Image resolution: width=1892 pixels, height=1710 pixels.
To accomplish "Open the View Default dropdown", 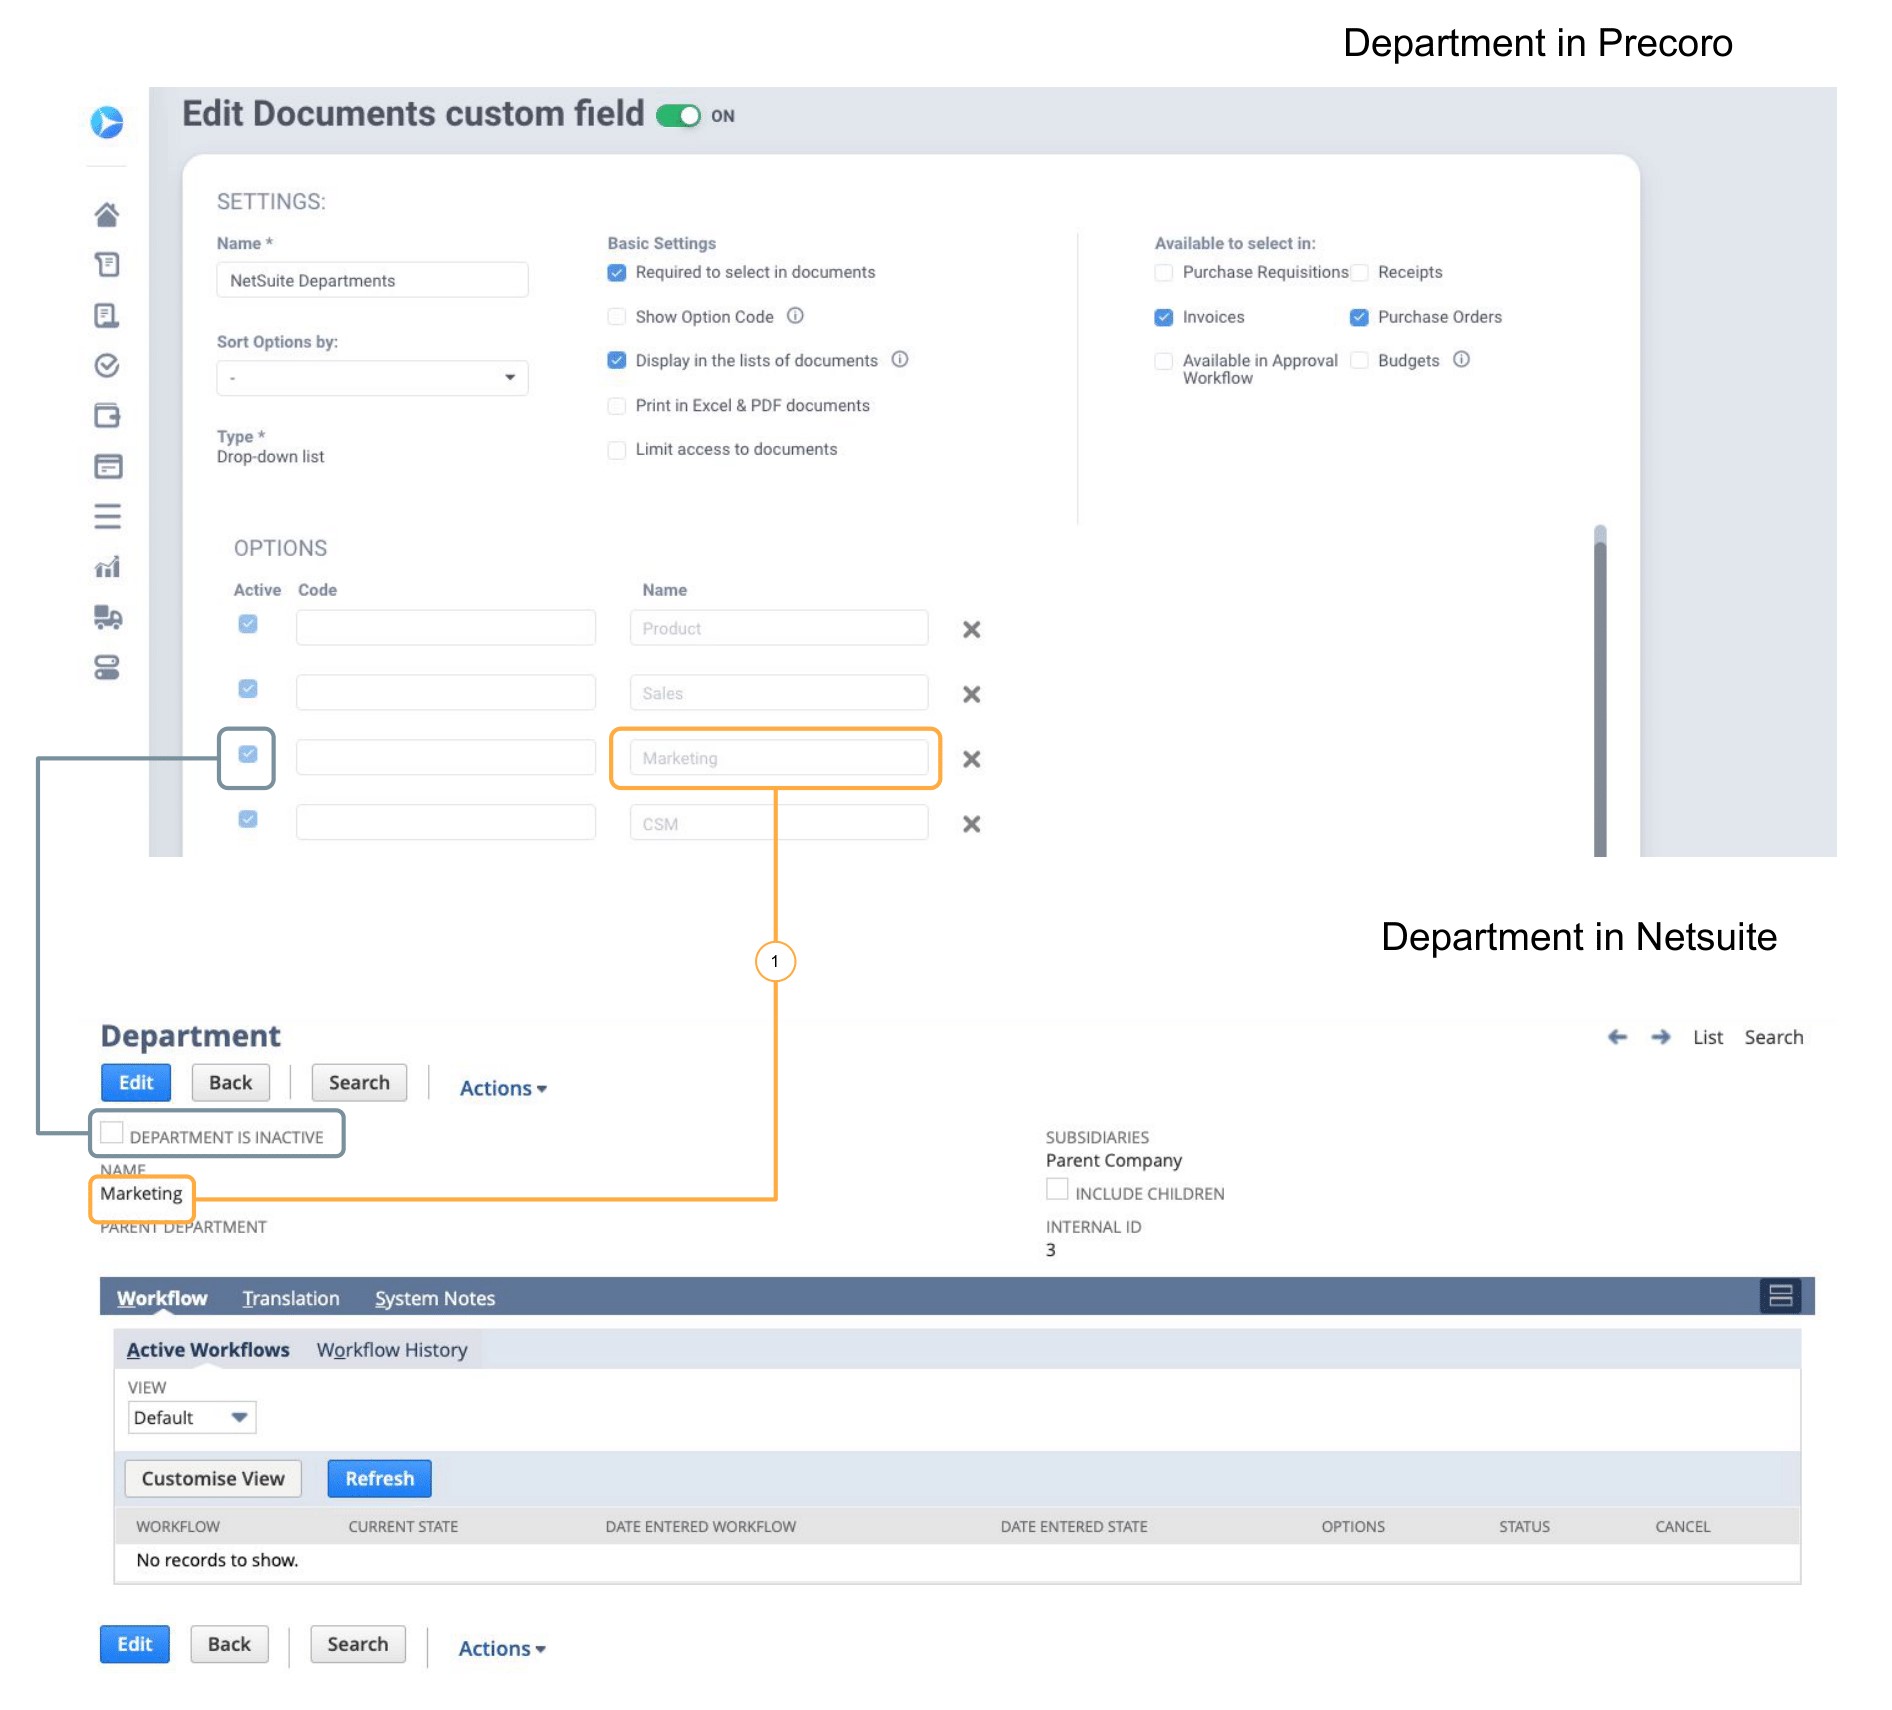I will (x=192, y=1417).
